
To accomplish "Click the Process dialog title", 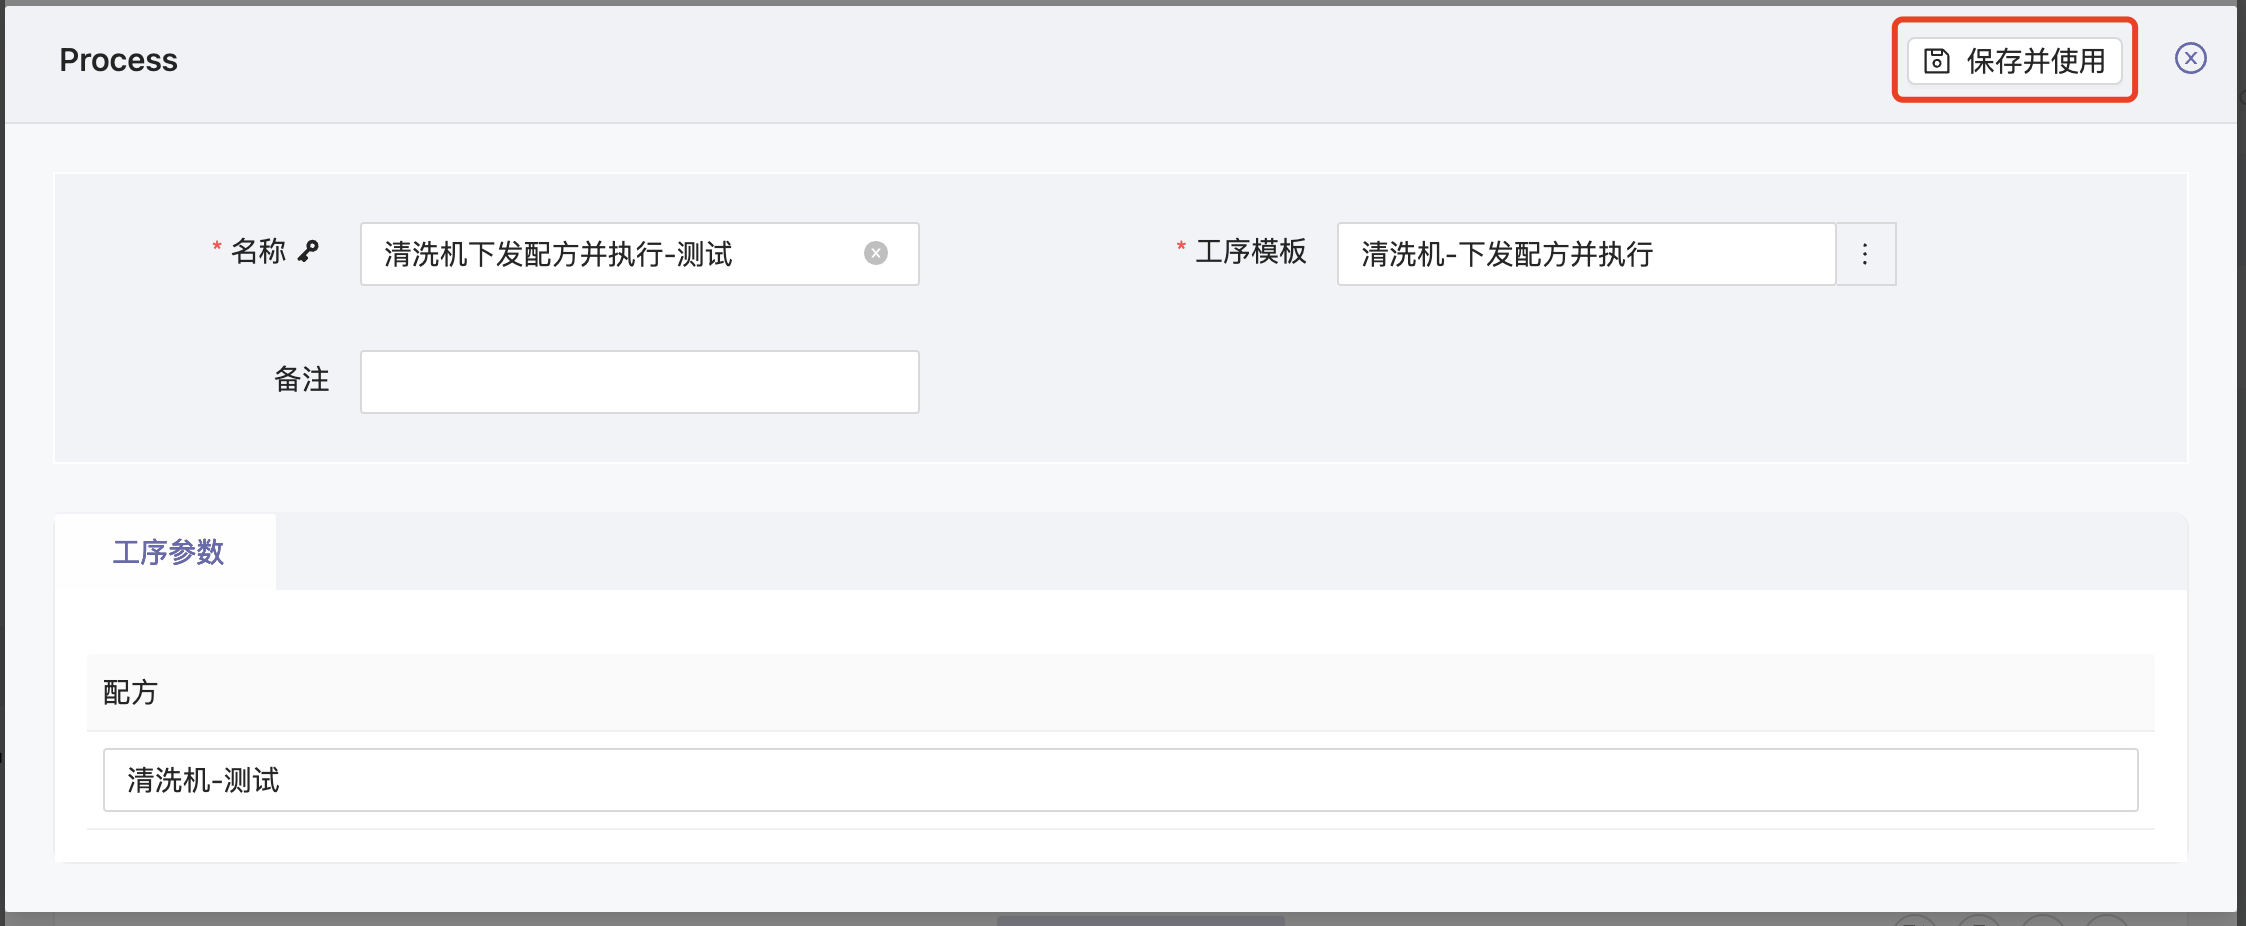I will click(118, 60).
